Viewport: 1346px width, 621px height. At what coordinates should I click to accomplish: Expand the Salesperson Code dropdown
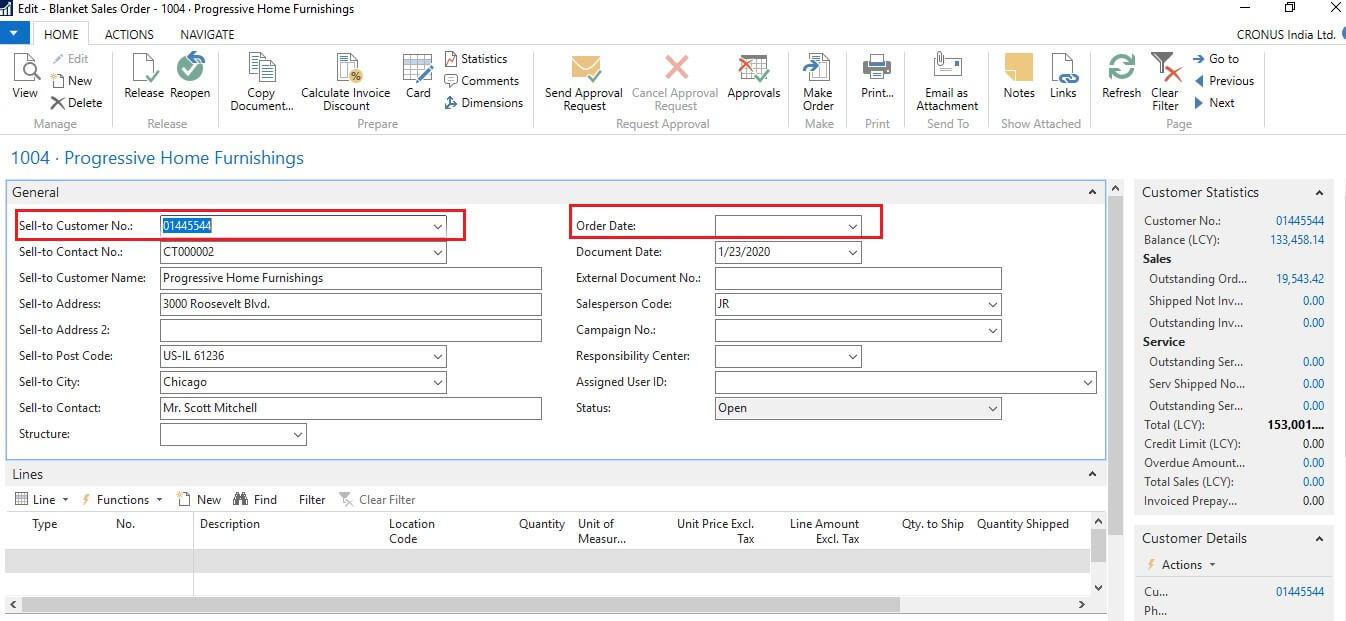pyautogui.click(x=992, y=304)
